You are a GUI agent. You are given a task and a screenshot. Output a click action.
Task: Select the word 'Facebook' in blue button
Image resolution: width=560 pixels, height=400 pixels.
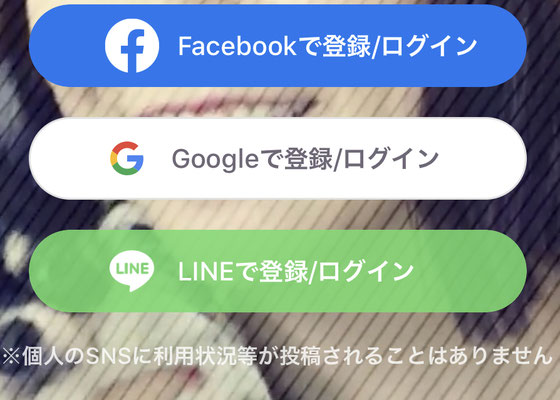click(237, 46)
